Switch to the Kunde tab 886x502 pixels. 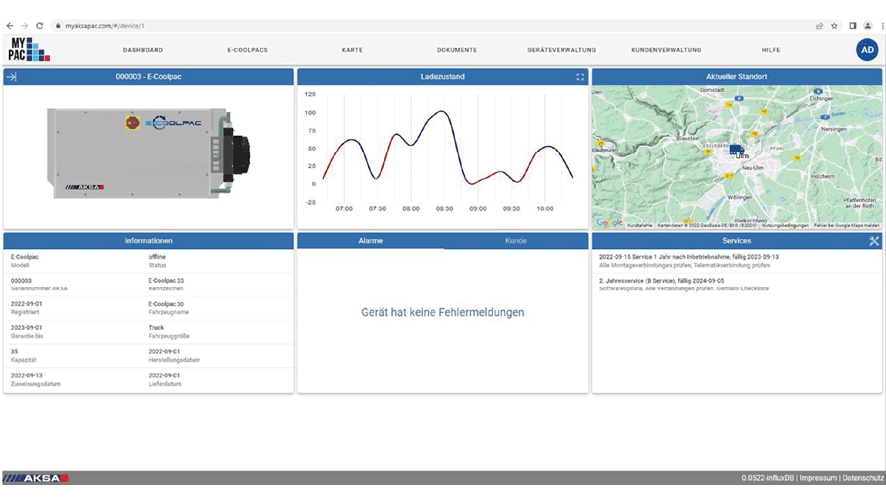pyautogui.click(x=515, y=241)
